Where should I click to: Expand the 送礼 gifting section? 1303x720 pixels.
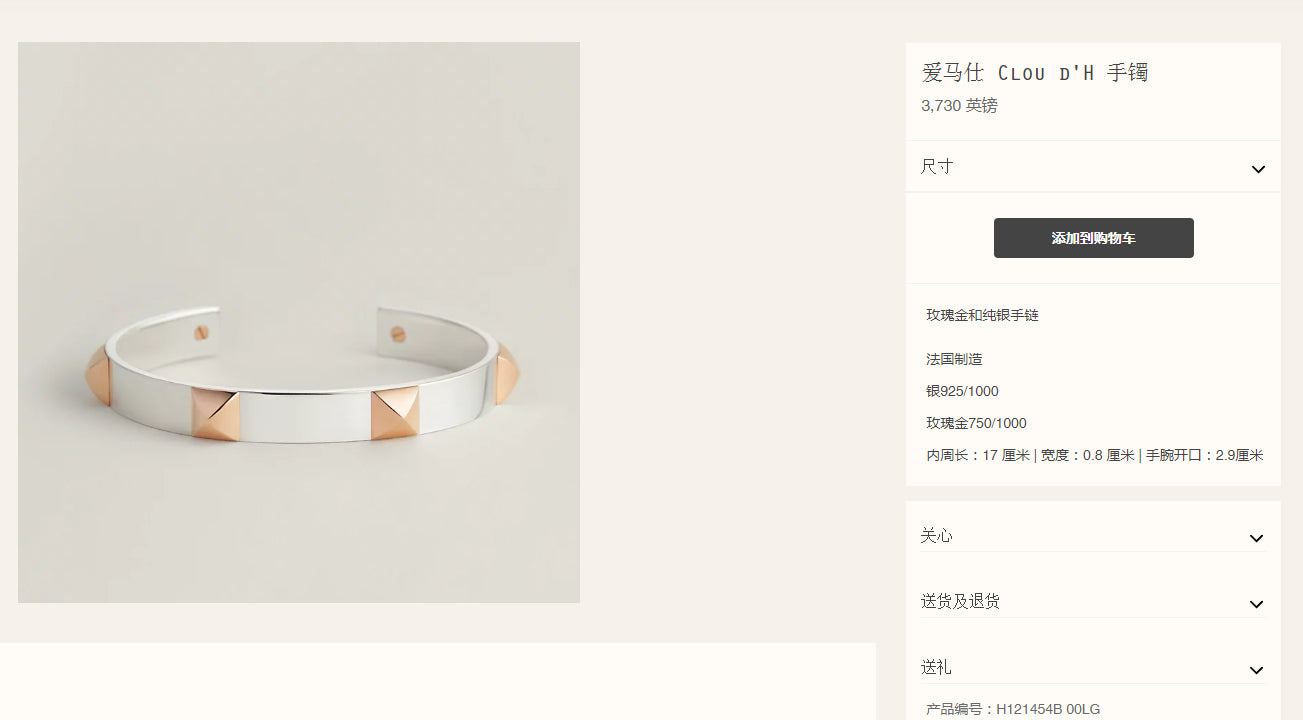tap(1093, 667)
